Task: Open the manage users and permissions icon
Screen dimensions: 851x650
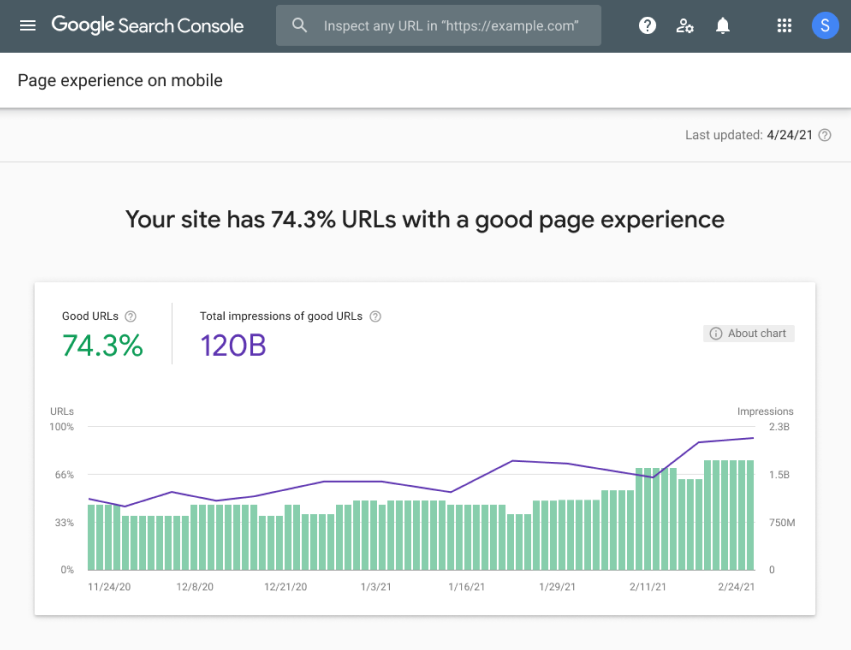Action: click(685, 25)
